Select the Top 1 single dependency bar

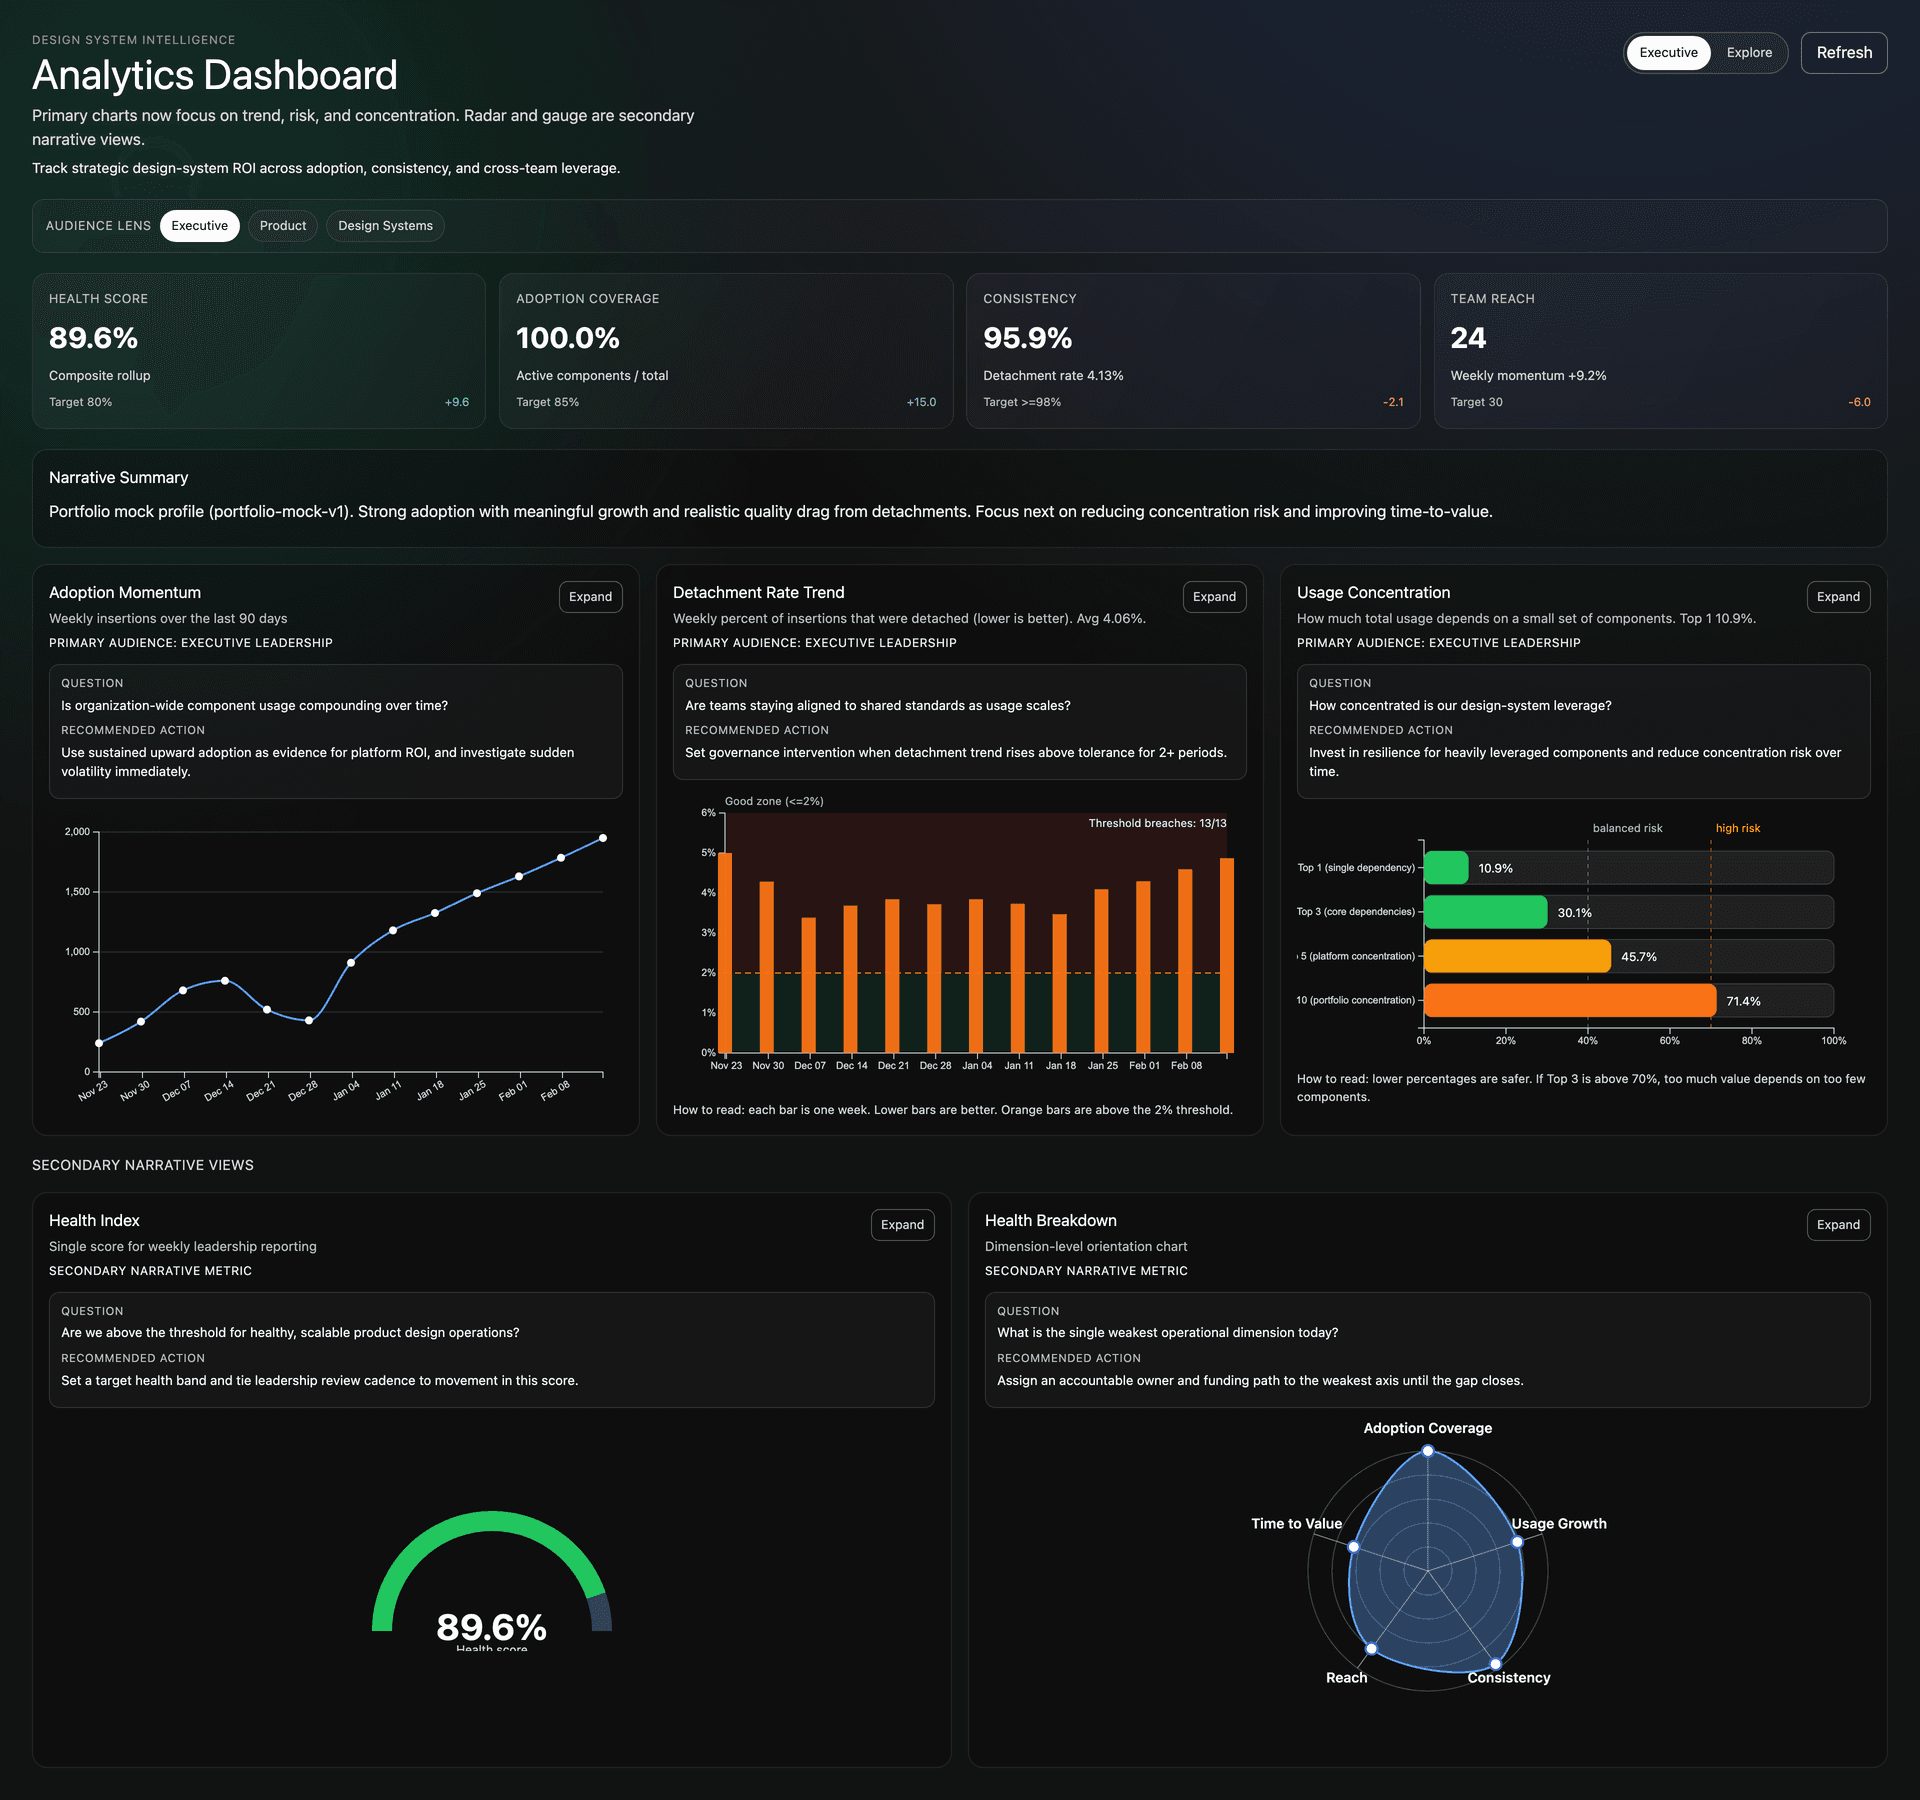click(1447, 867)
